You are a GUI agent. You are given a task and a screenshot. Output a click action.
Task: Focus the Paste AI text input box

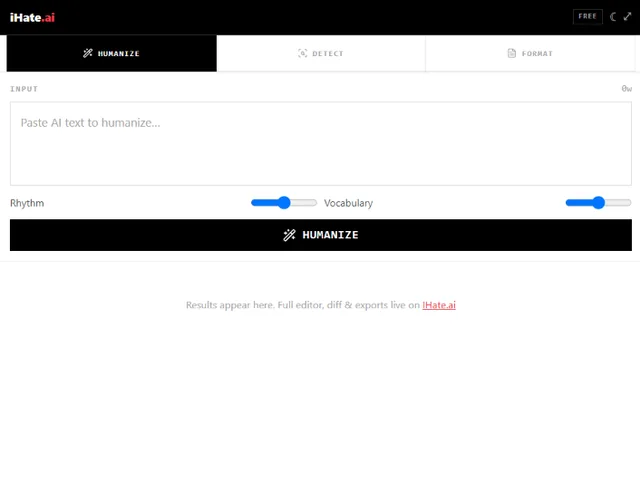click(321, 144)
